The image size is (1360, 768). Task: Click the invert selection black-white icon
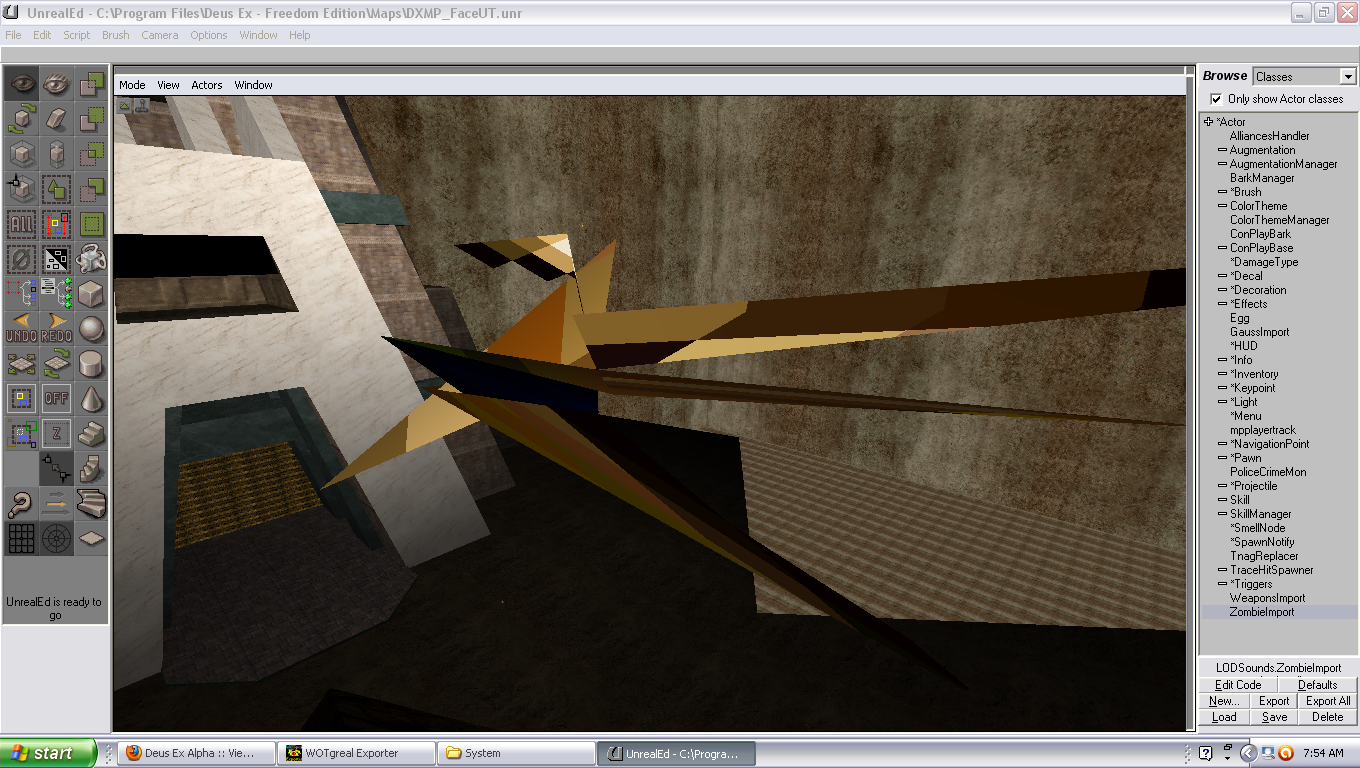57,259
